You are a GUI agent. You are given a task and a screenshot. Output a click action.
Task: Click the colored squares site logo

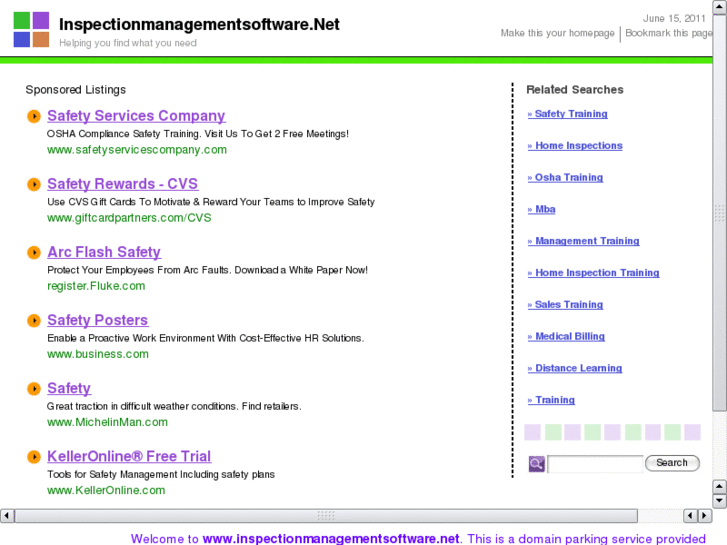[x=31, y=29]
